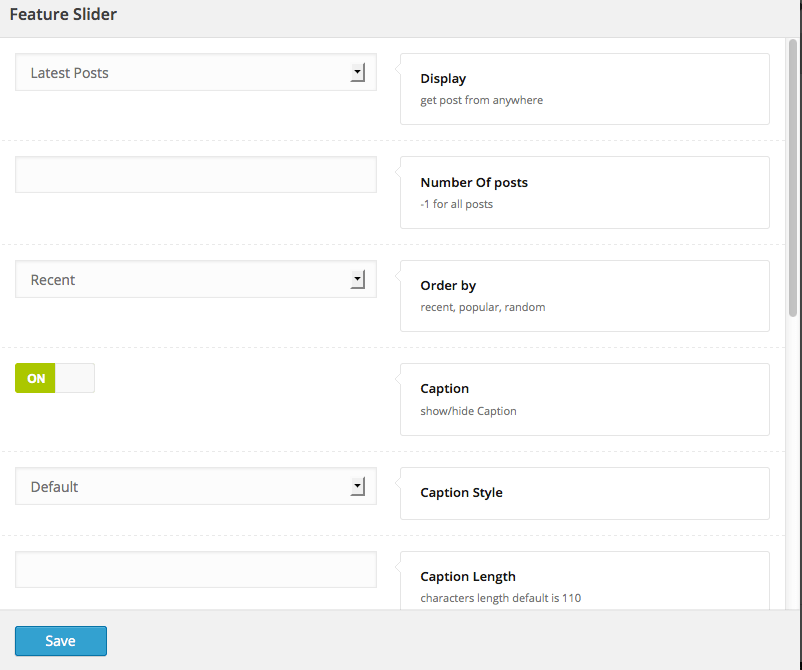This screenshot has height=670, width=802.
Task: Open the Default caption style dropdown
Action: 195,487
